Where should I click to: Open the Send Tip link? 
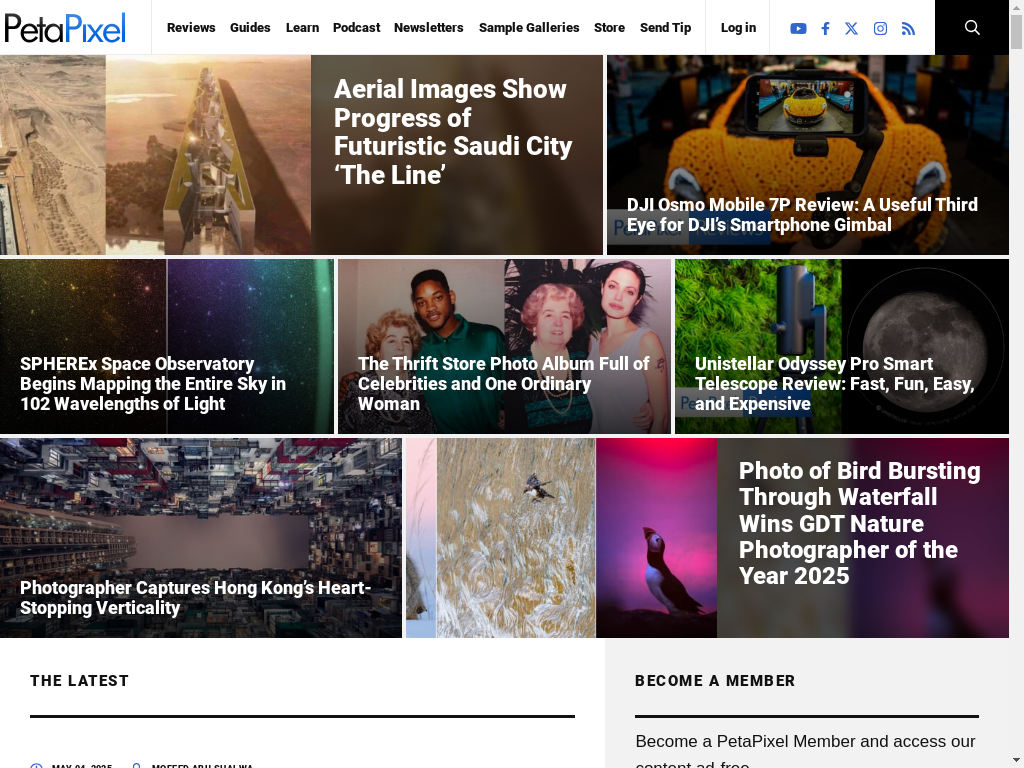665,27
